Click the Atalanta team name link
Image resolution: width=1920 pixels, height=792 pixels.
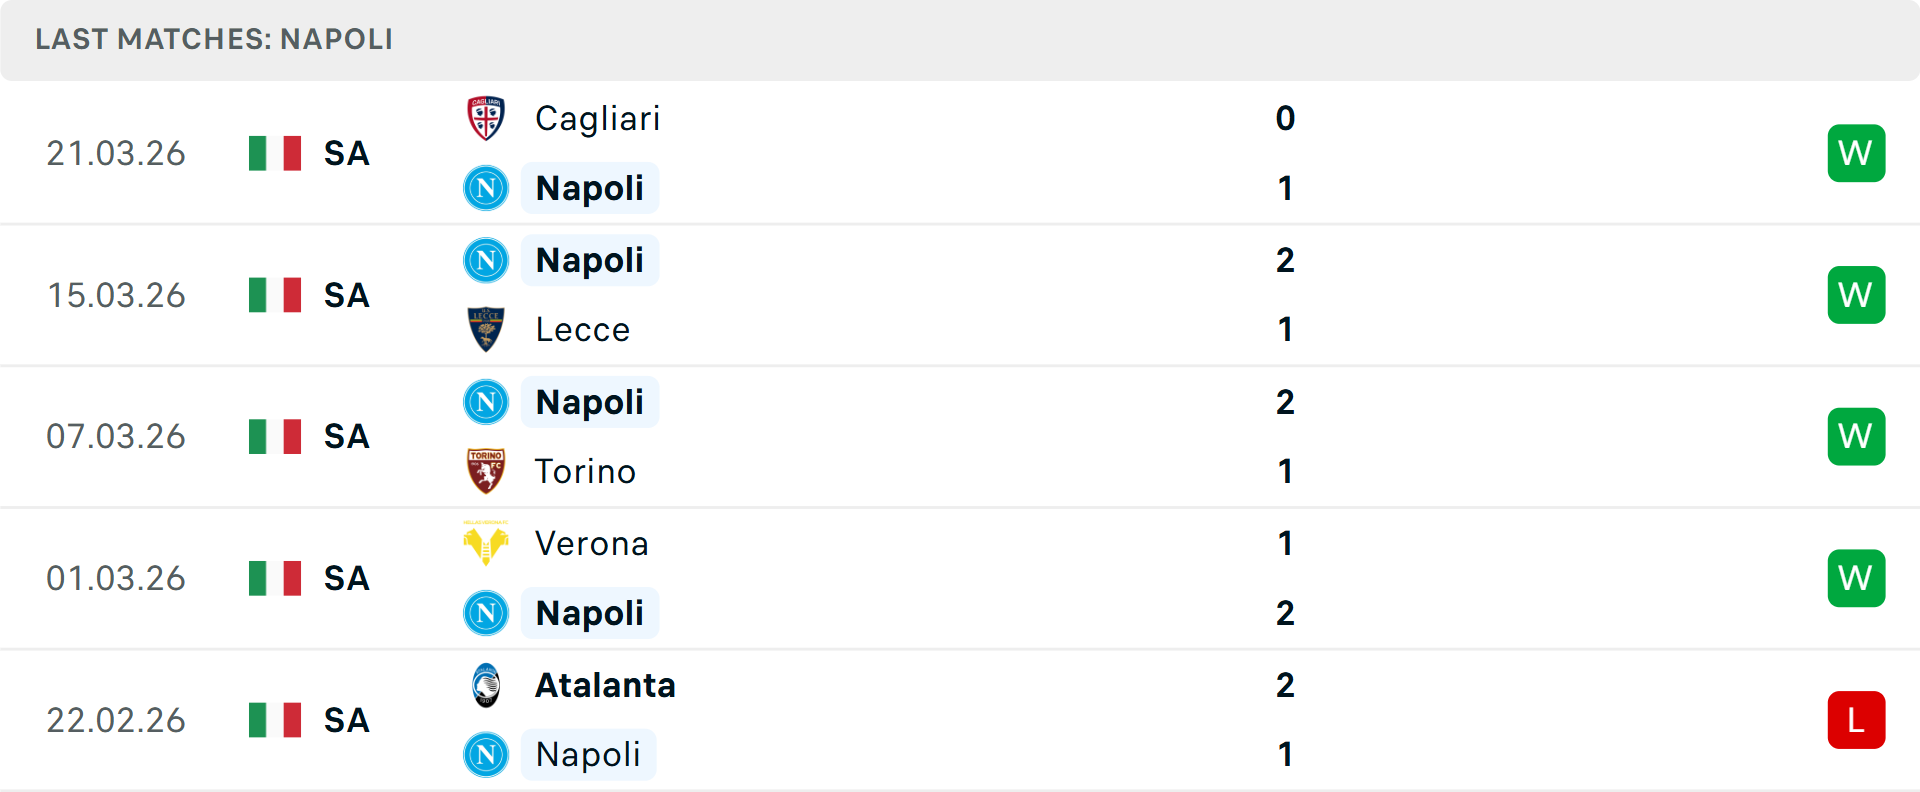[x=604, y=686]
